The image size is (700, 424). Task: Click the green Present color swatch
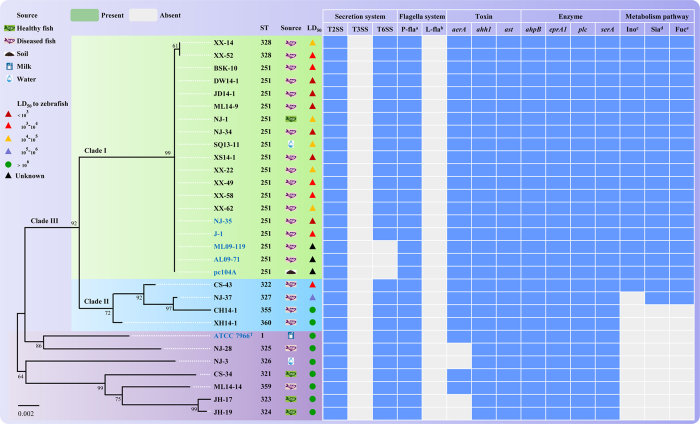click(x=84, y=15)
